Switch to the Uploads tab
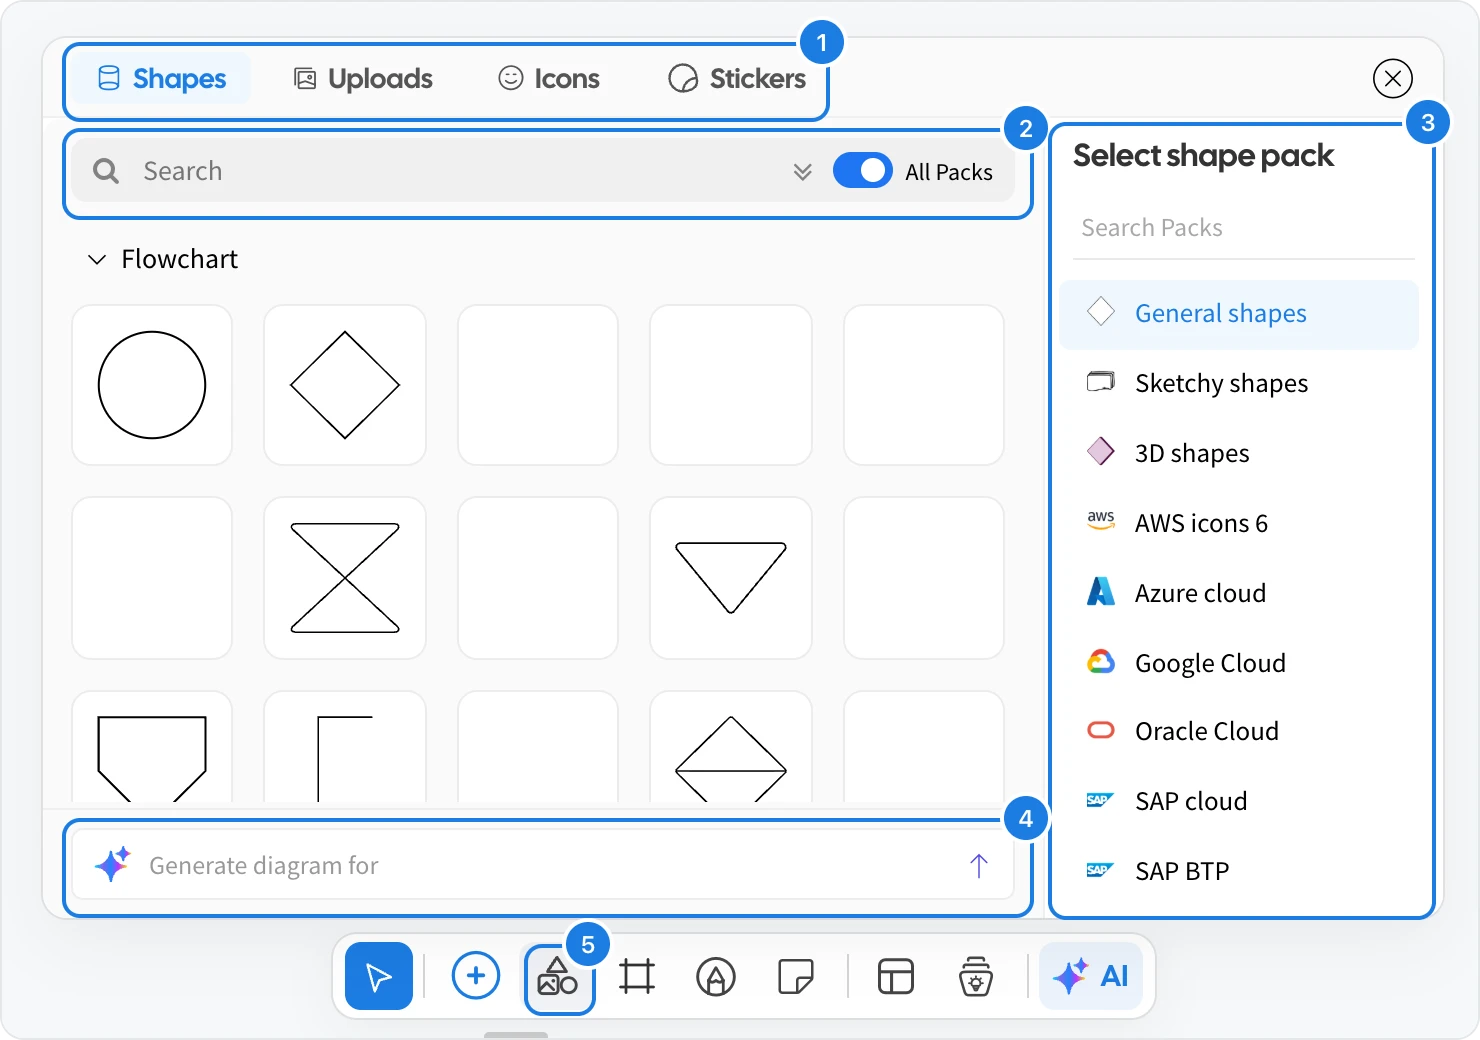 coord(363,79)
